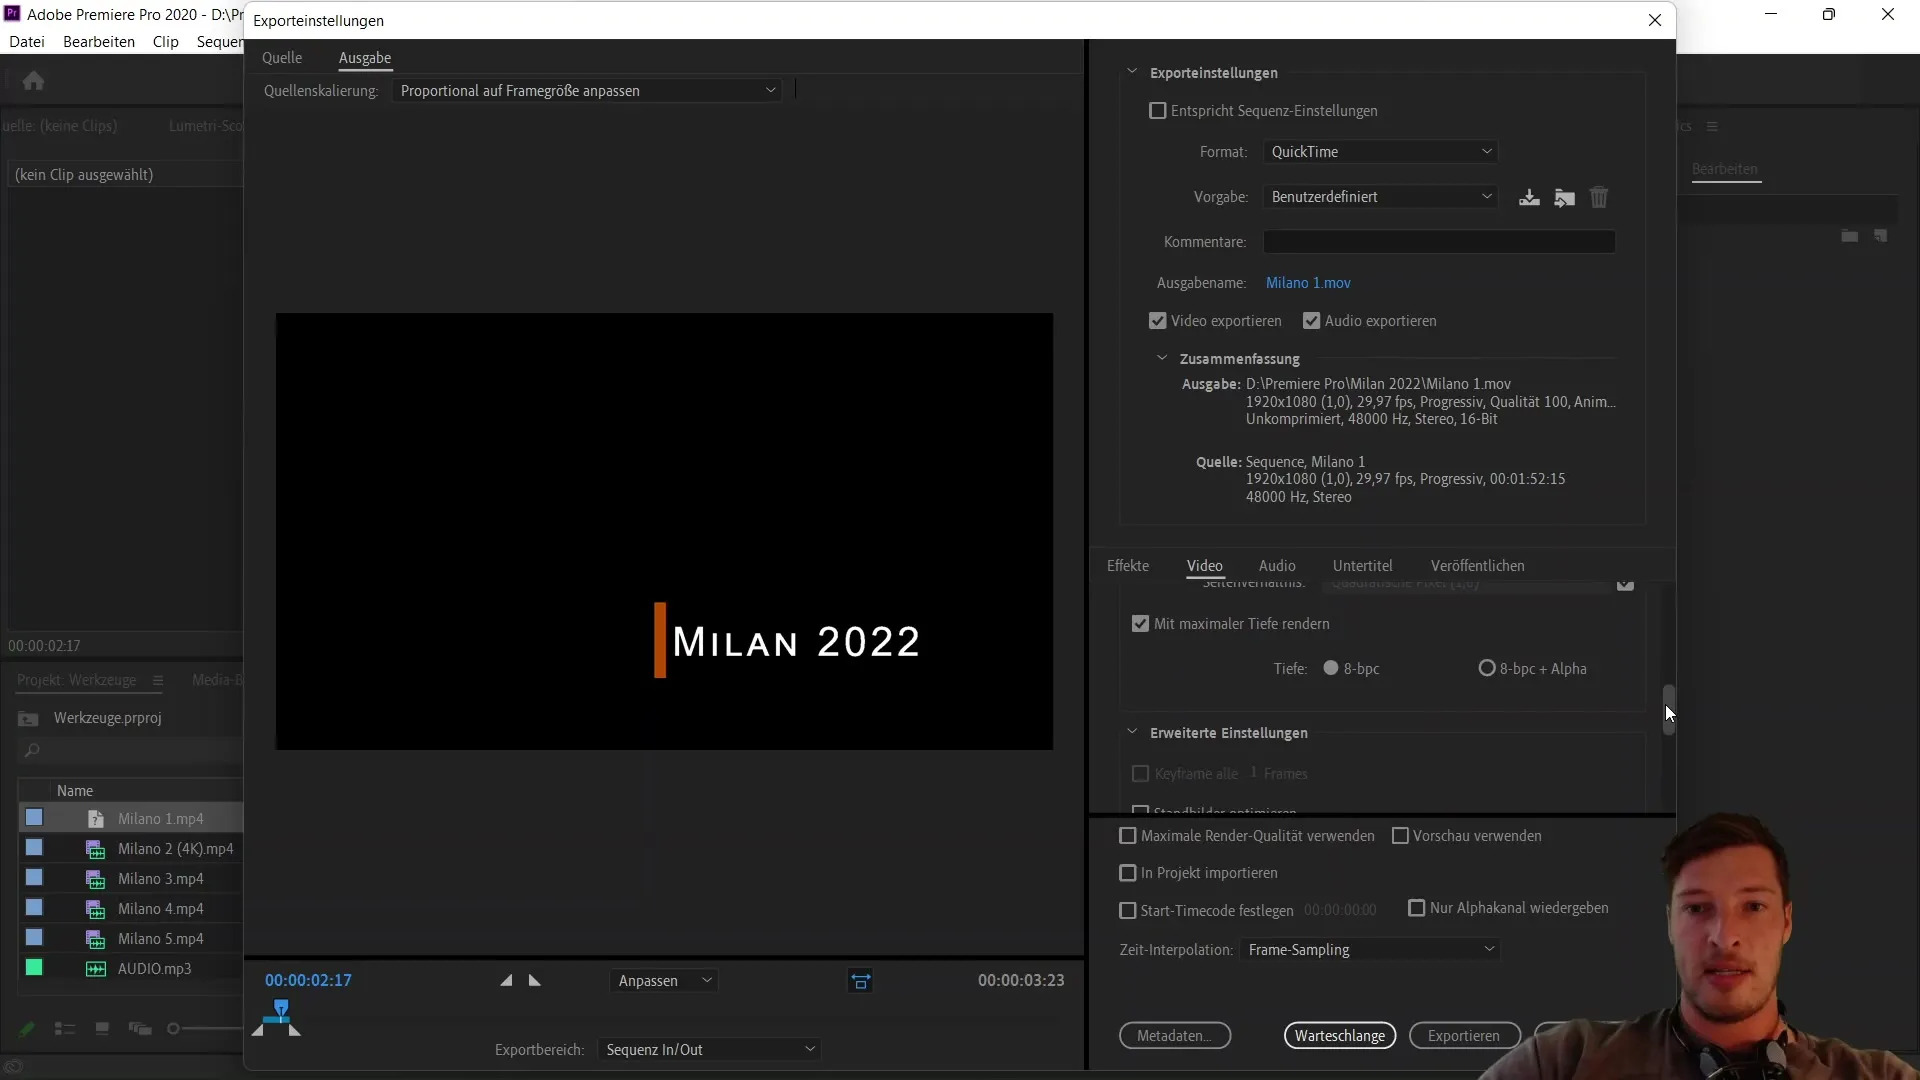This screenshot has height=1080, width=1920.
Task: Click the Milano 3.mp4 clip icon
Action: [96, 879]
